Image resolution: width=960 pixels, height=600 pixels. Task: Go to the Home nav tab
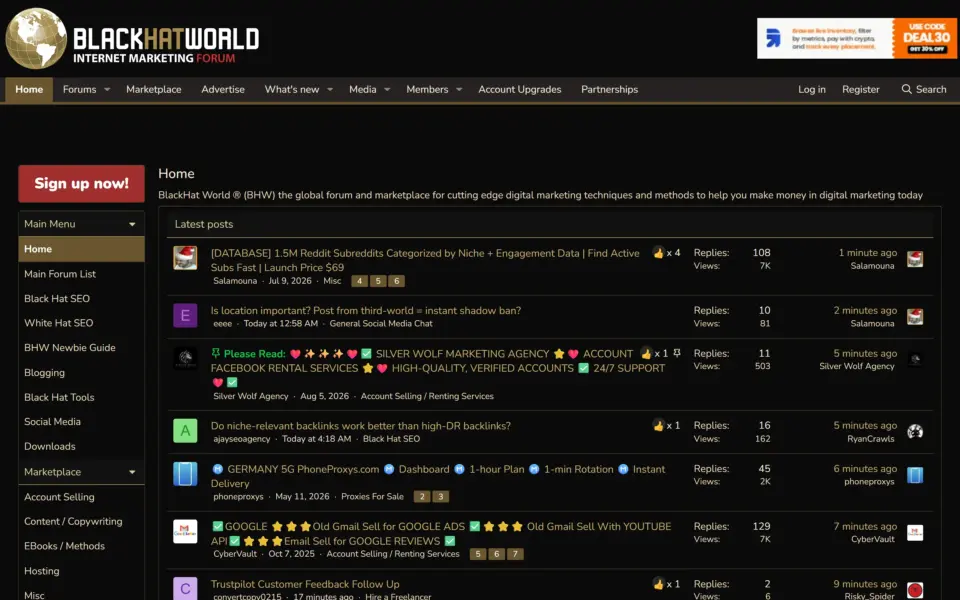[x=29, y=89]
